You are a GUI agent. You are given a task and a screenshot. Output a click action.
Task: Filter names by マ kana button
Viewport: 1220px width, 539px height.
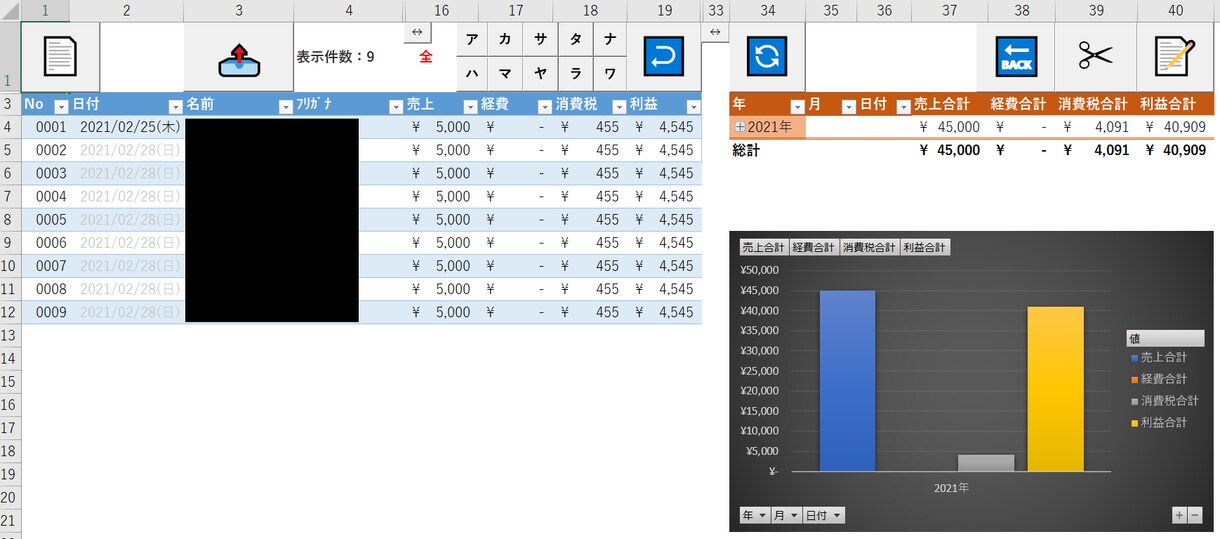(x=505, y=74)
